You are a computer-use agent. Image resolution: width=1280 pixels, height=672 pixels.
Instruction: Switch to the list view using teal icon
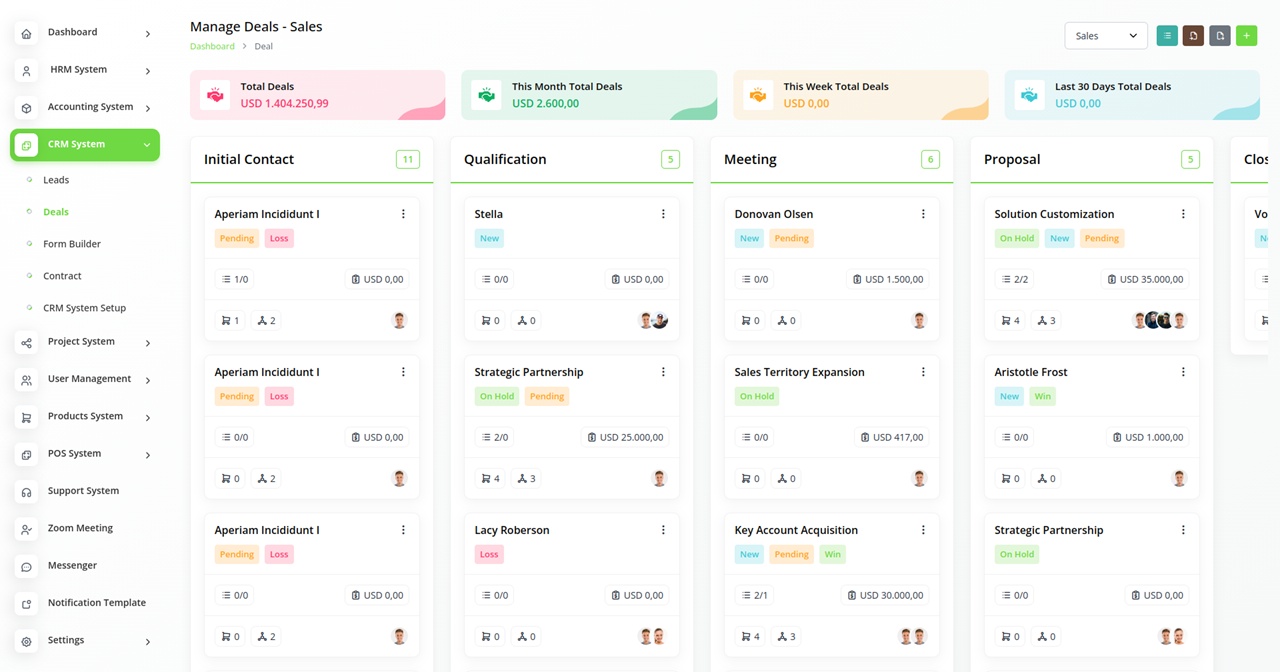point(1166,36)
